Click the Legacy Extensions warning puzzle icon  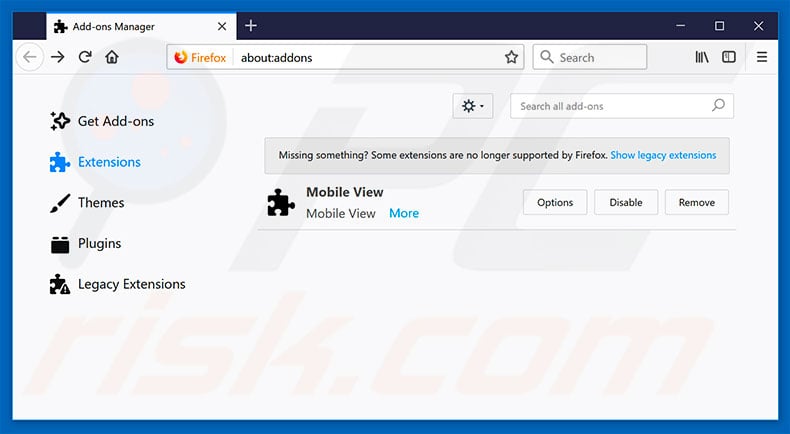60,284
